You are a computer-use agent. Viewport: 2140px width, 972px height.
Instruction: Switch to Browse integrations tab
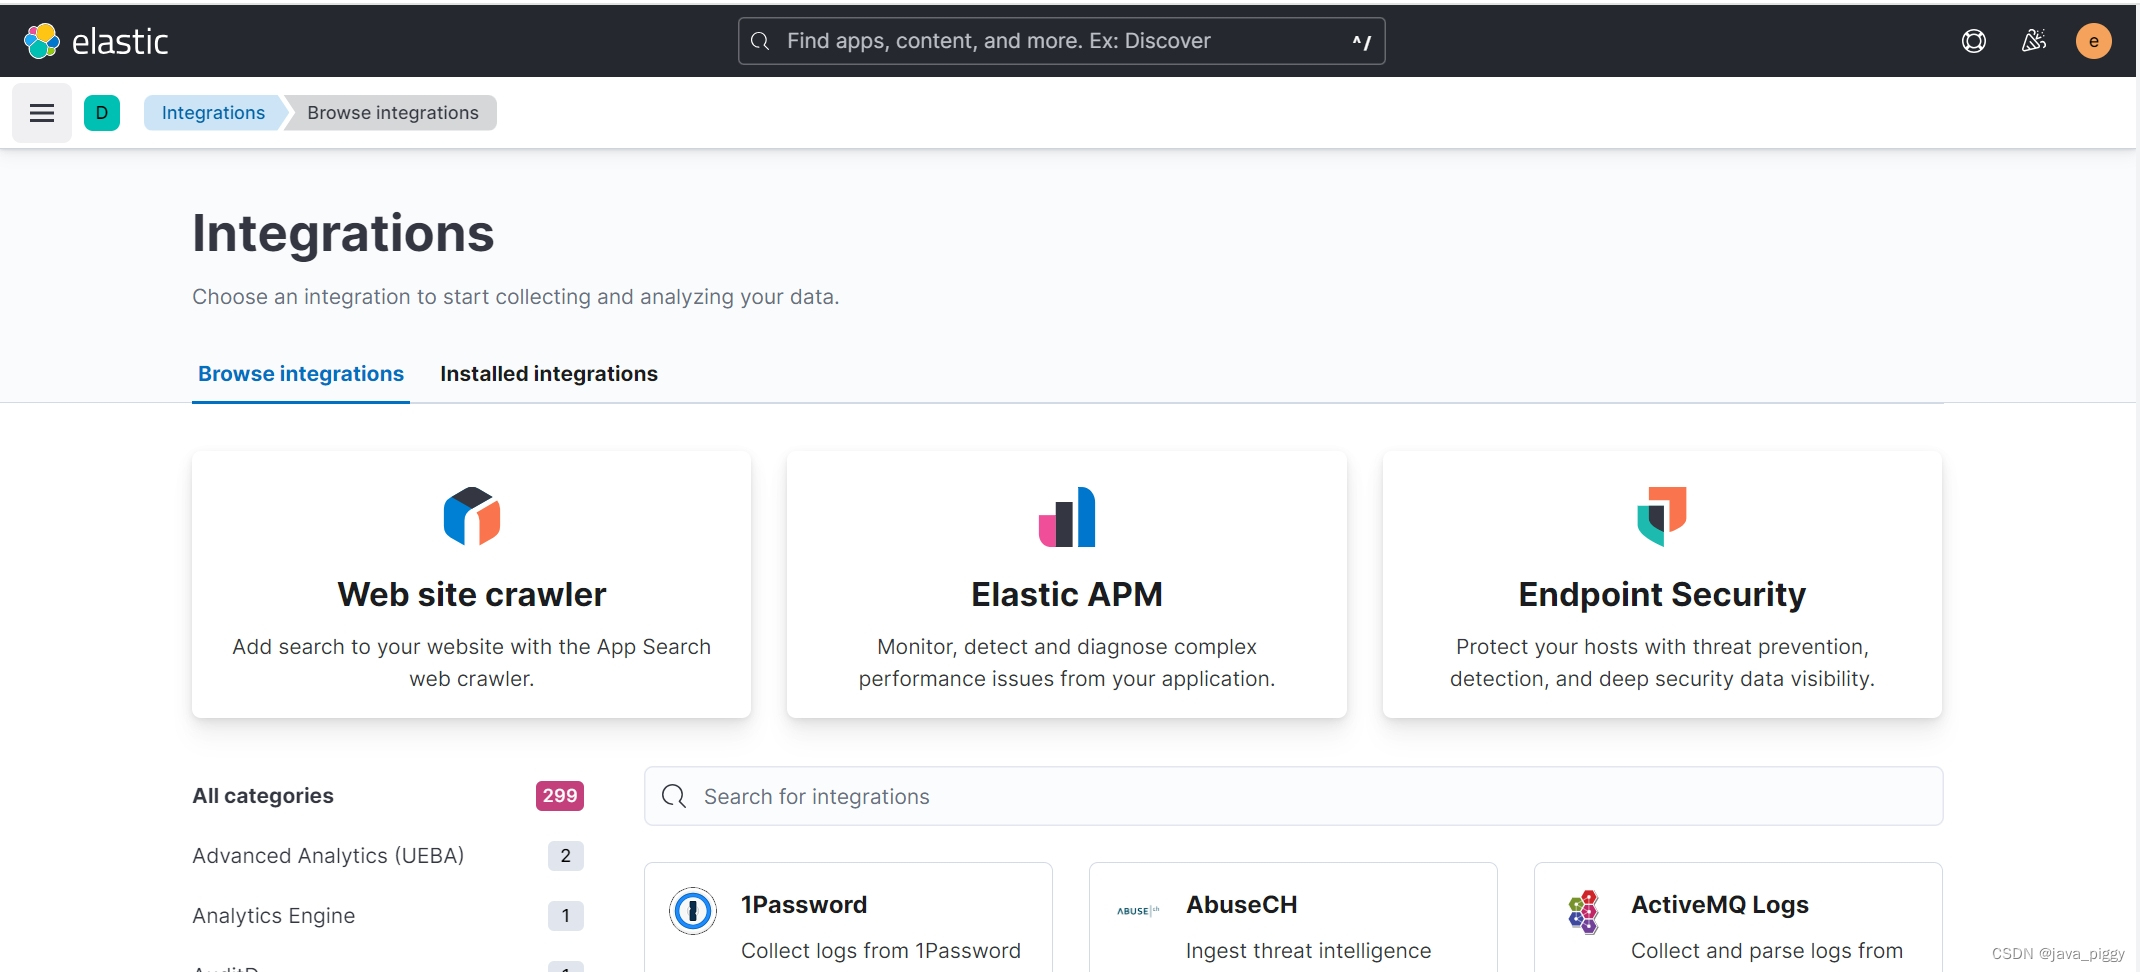click(x=301, y=374)
